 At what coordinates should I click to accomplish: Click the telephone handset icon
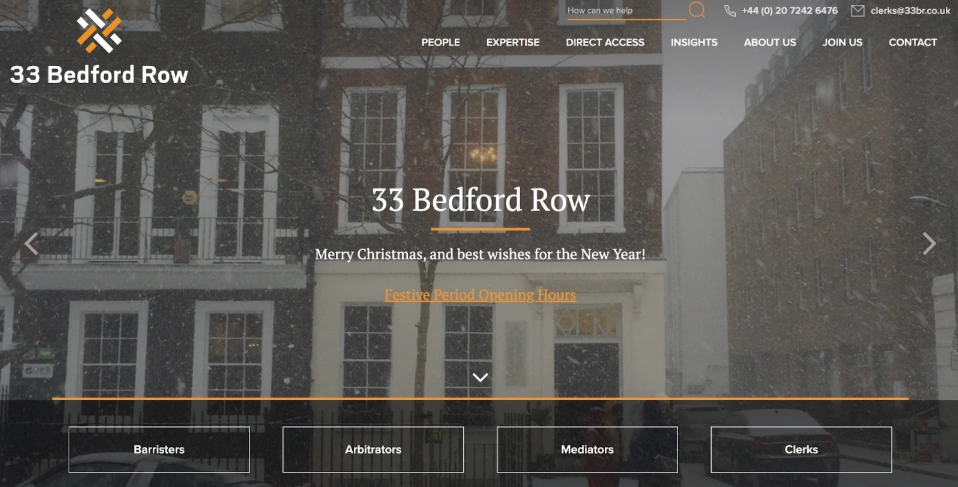(x=729, y=10)
